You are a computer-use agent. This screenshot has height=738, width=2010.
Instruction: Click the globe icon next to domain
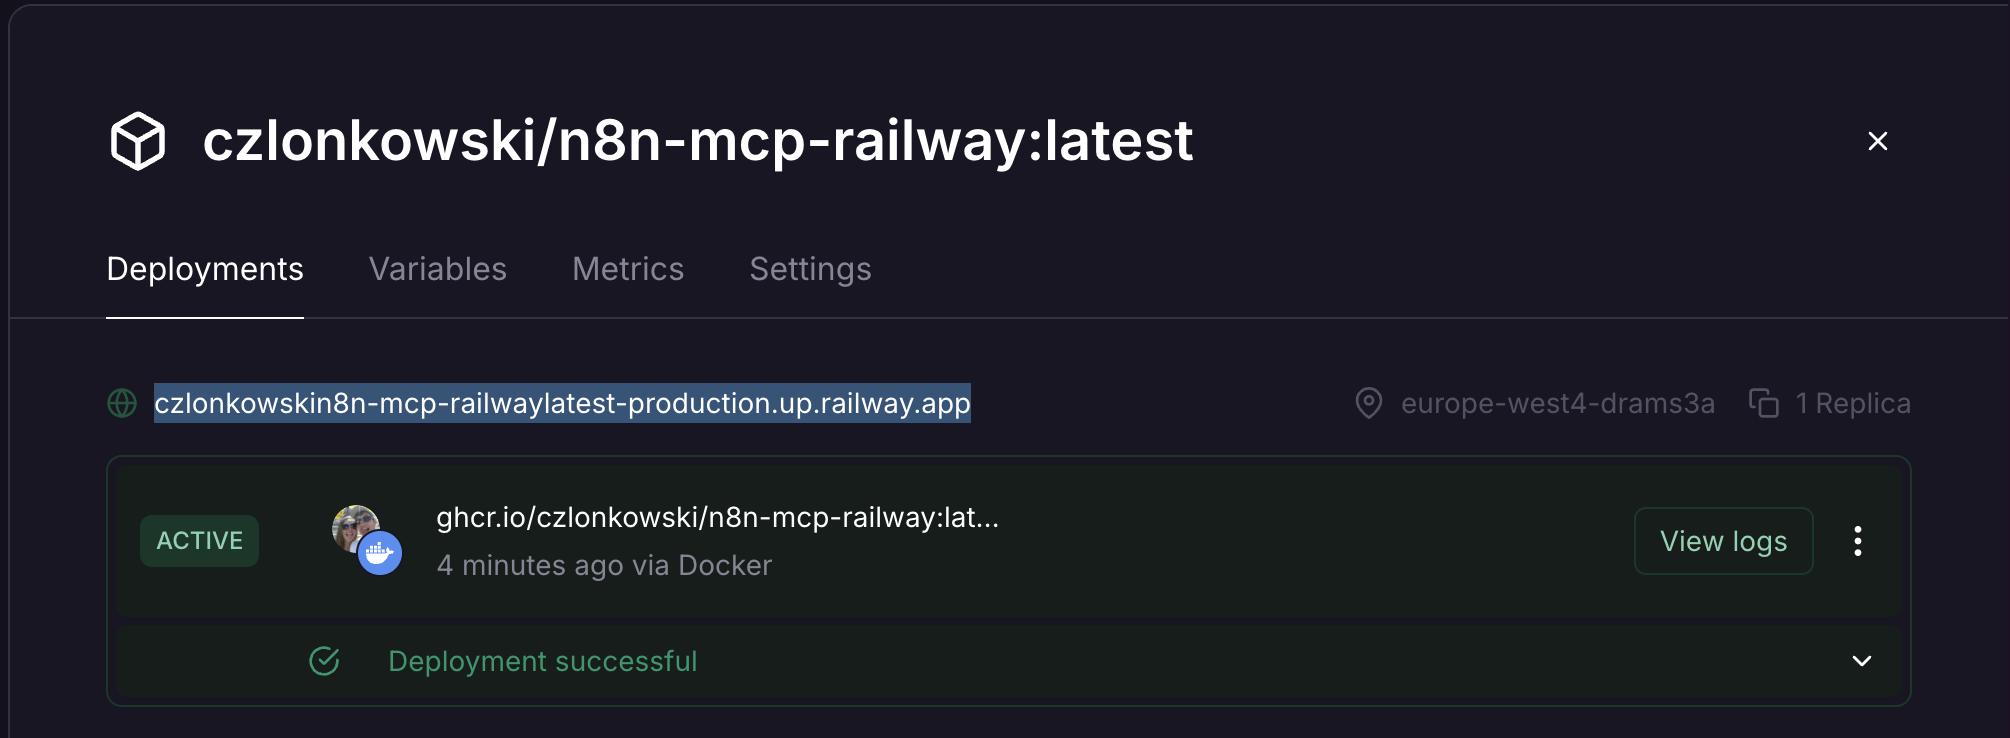point(122,403)
